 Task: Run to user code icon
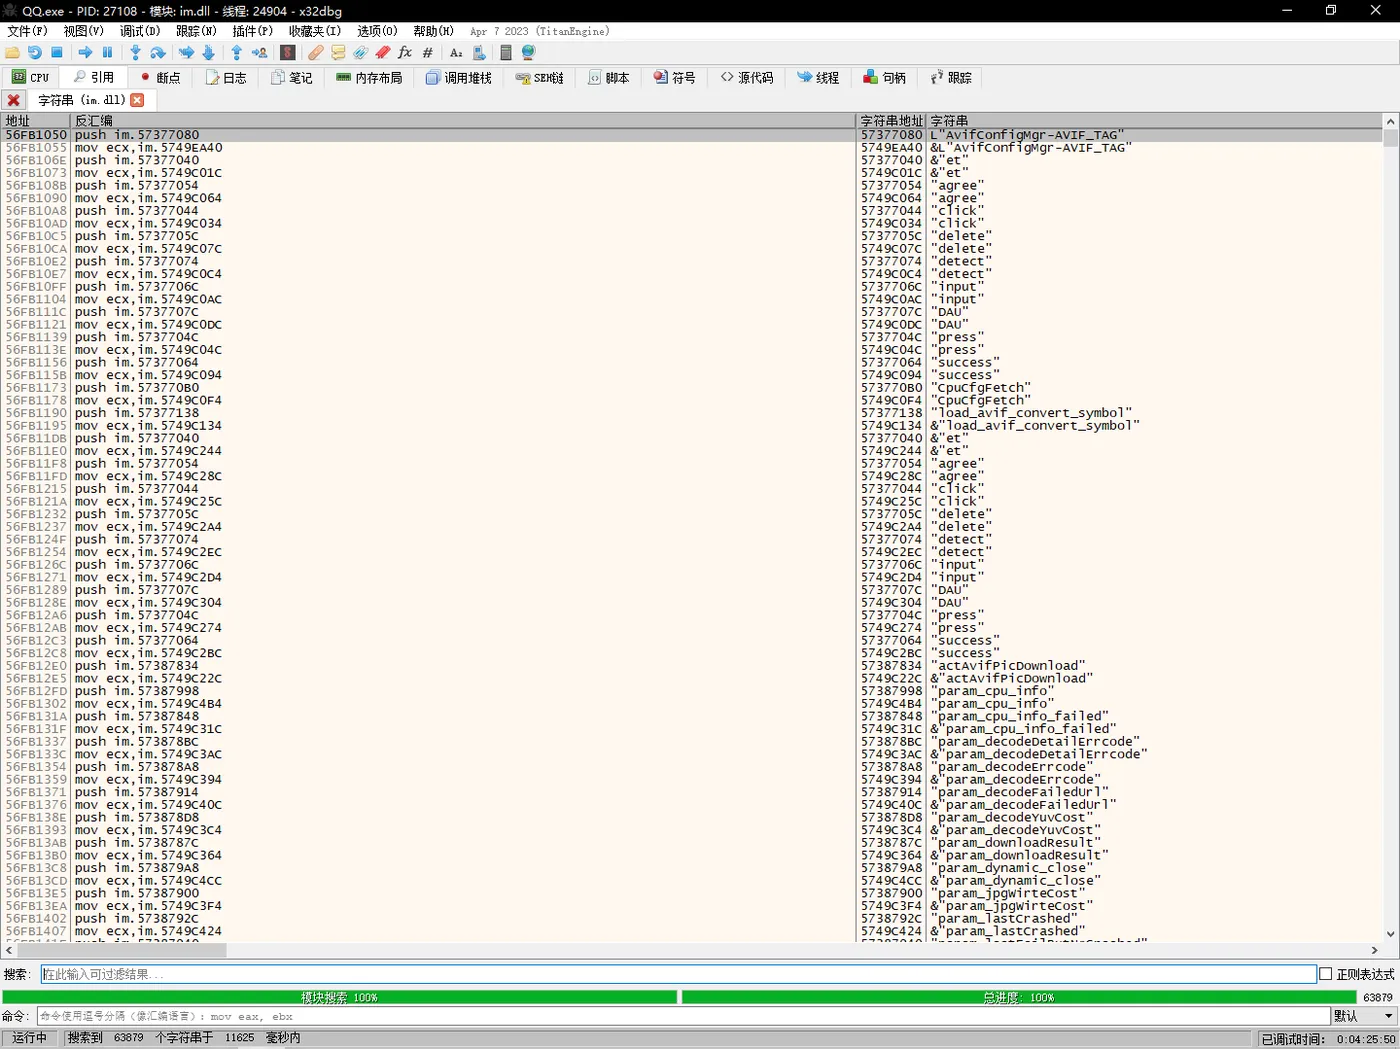(259, 53)
